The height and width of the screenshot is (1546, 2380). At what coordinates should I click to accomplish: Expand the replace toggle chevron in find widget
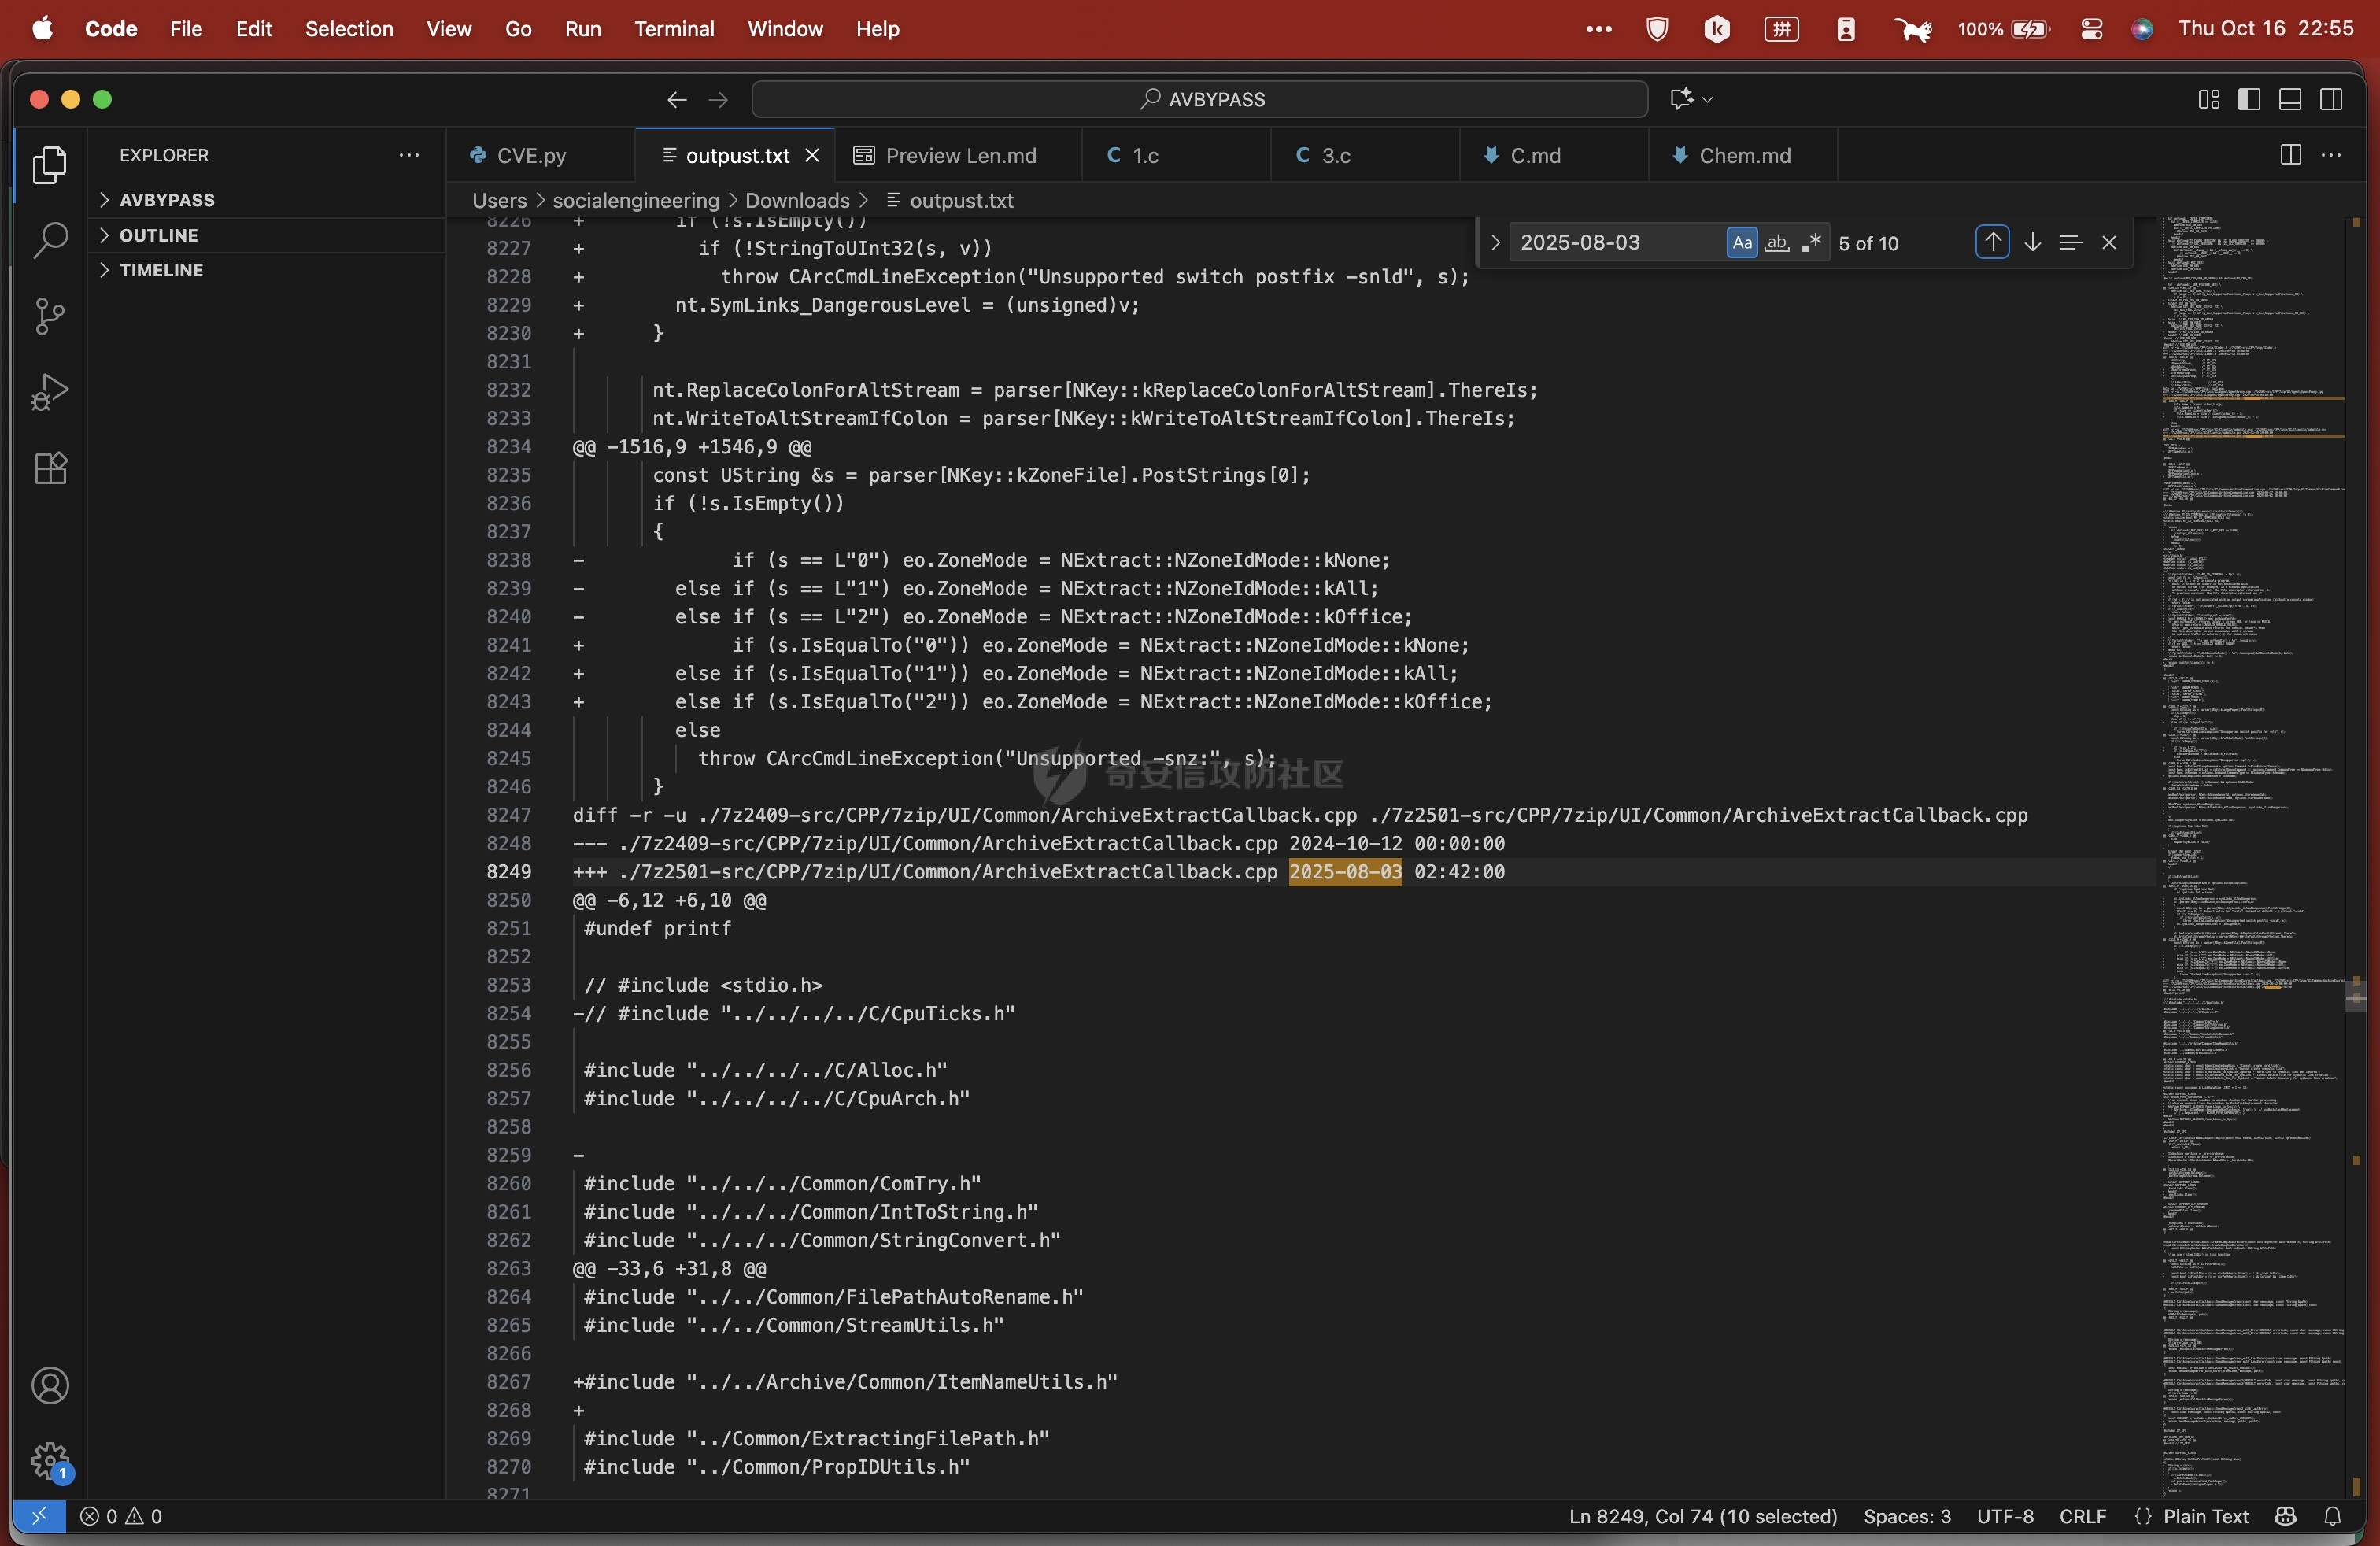click(1495, 243)
